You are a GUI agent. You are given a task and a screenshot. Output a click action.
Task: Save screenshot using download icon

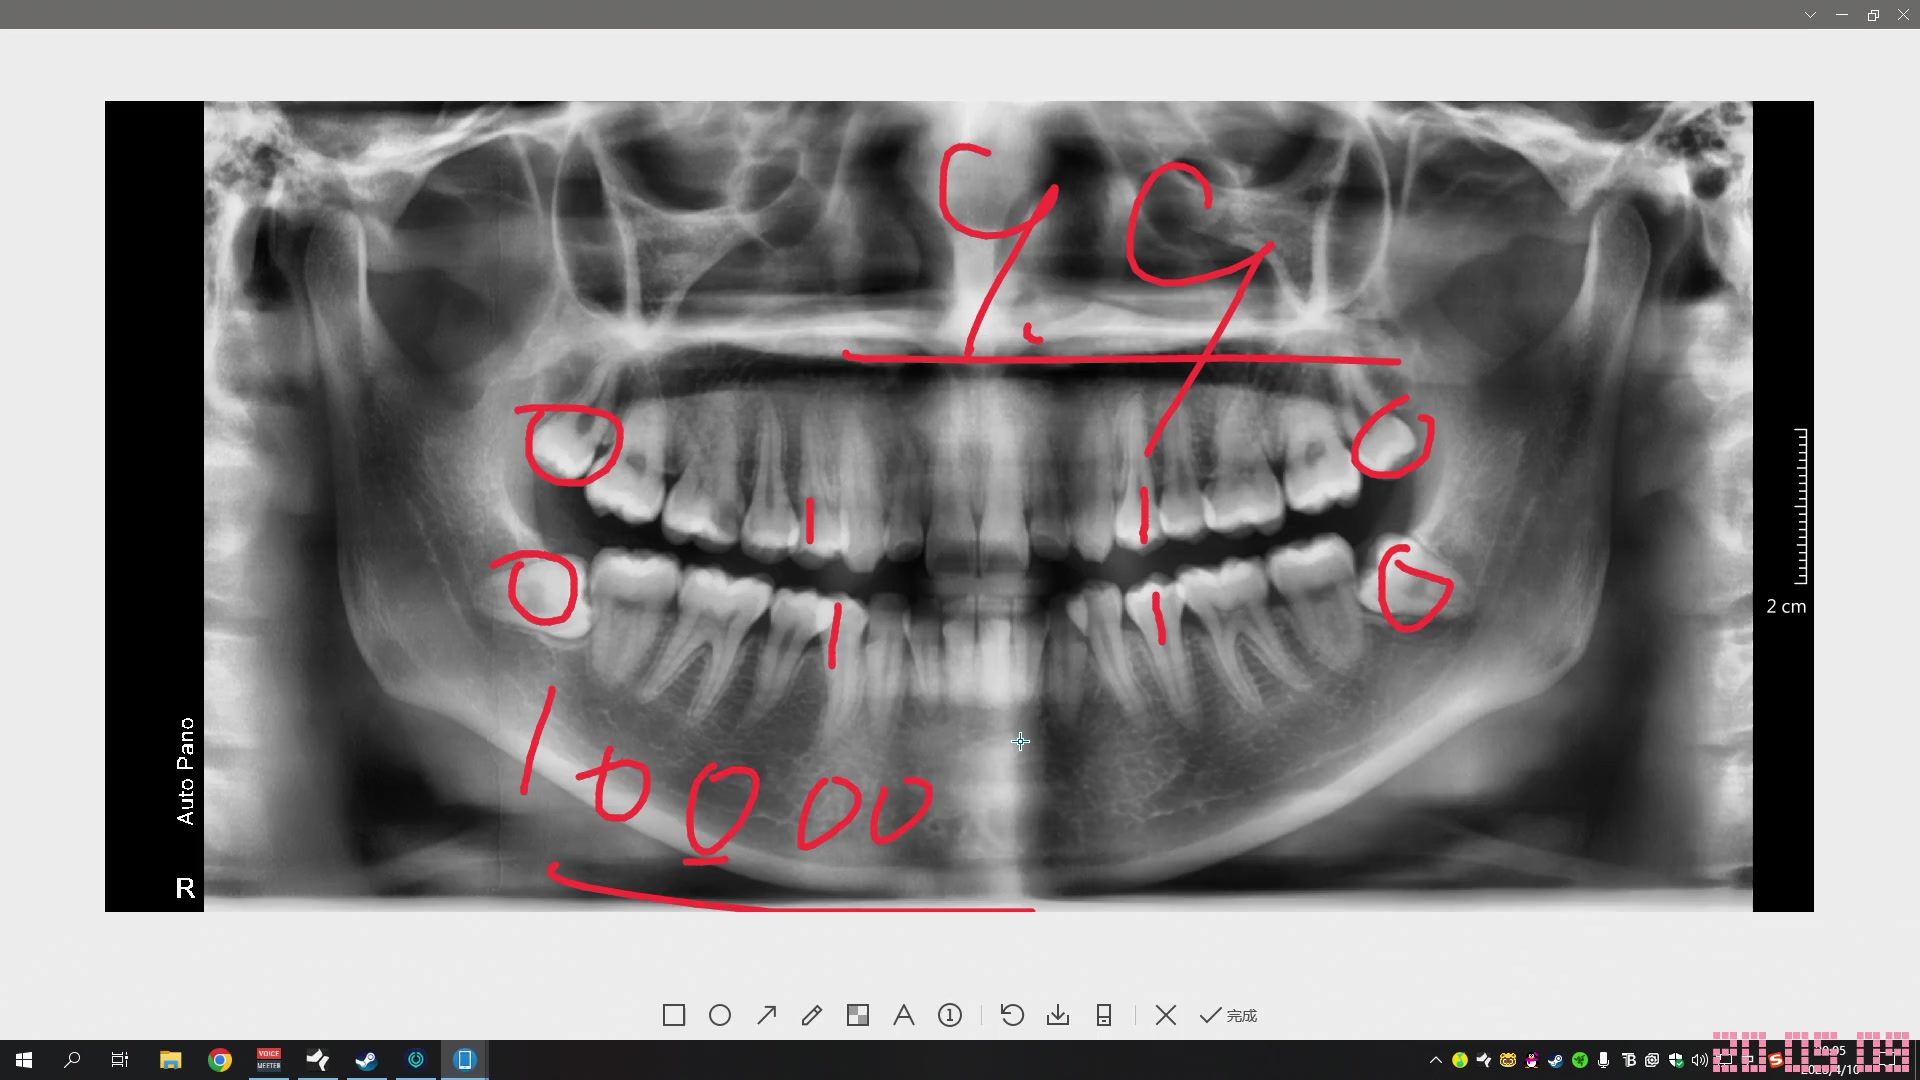click(1058, 1015)
